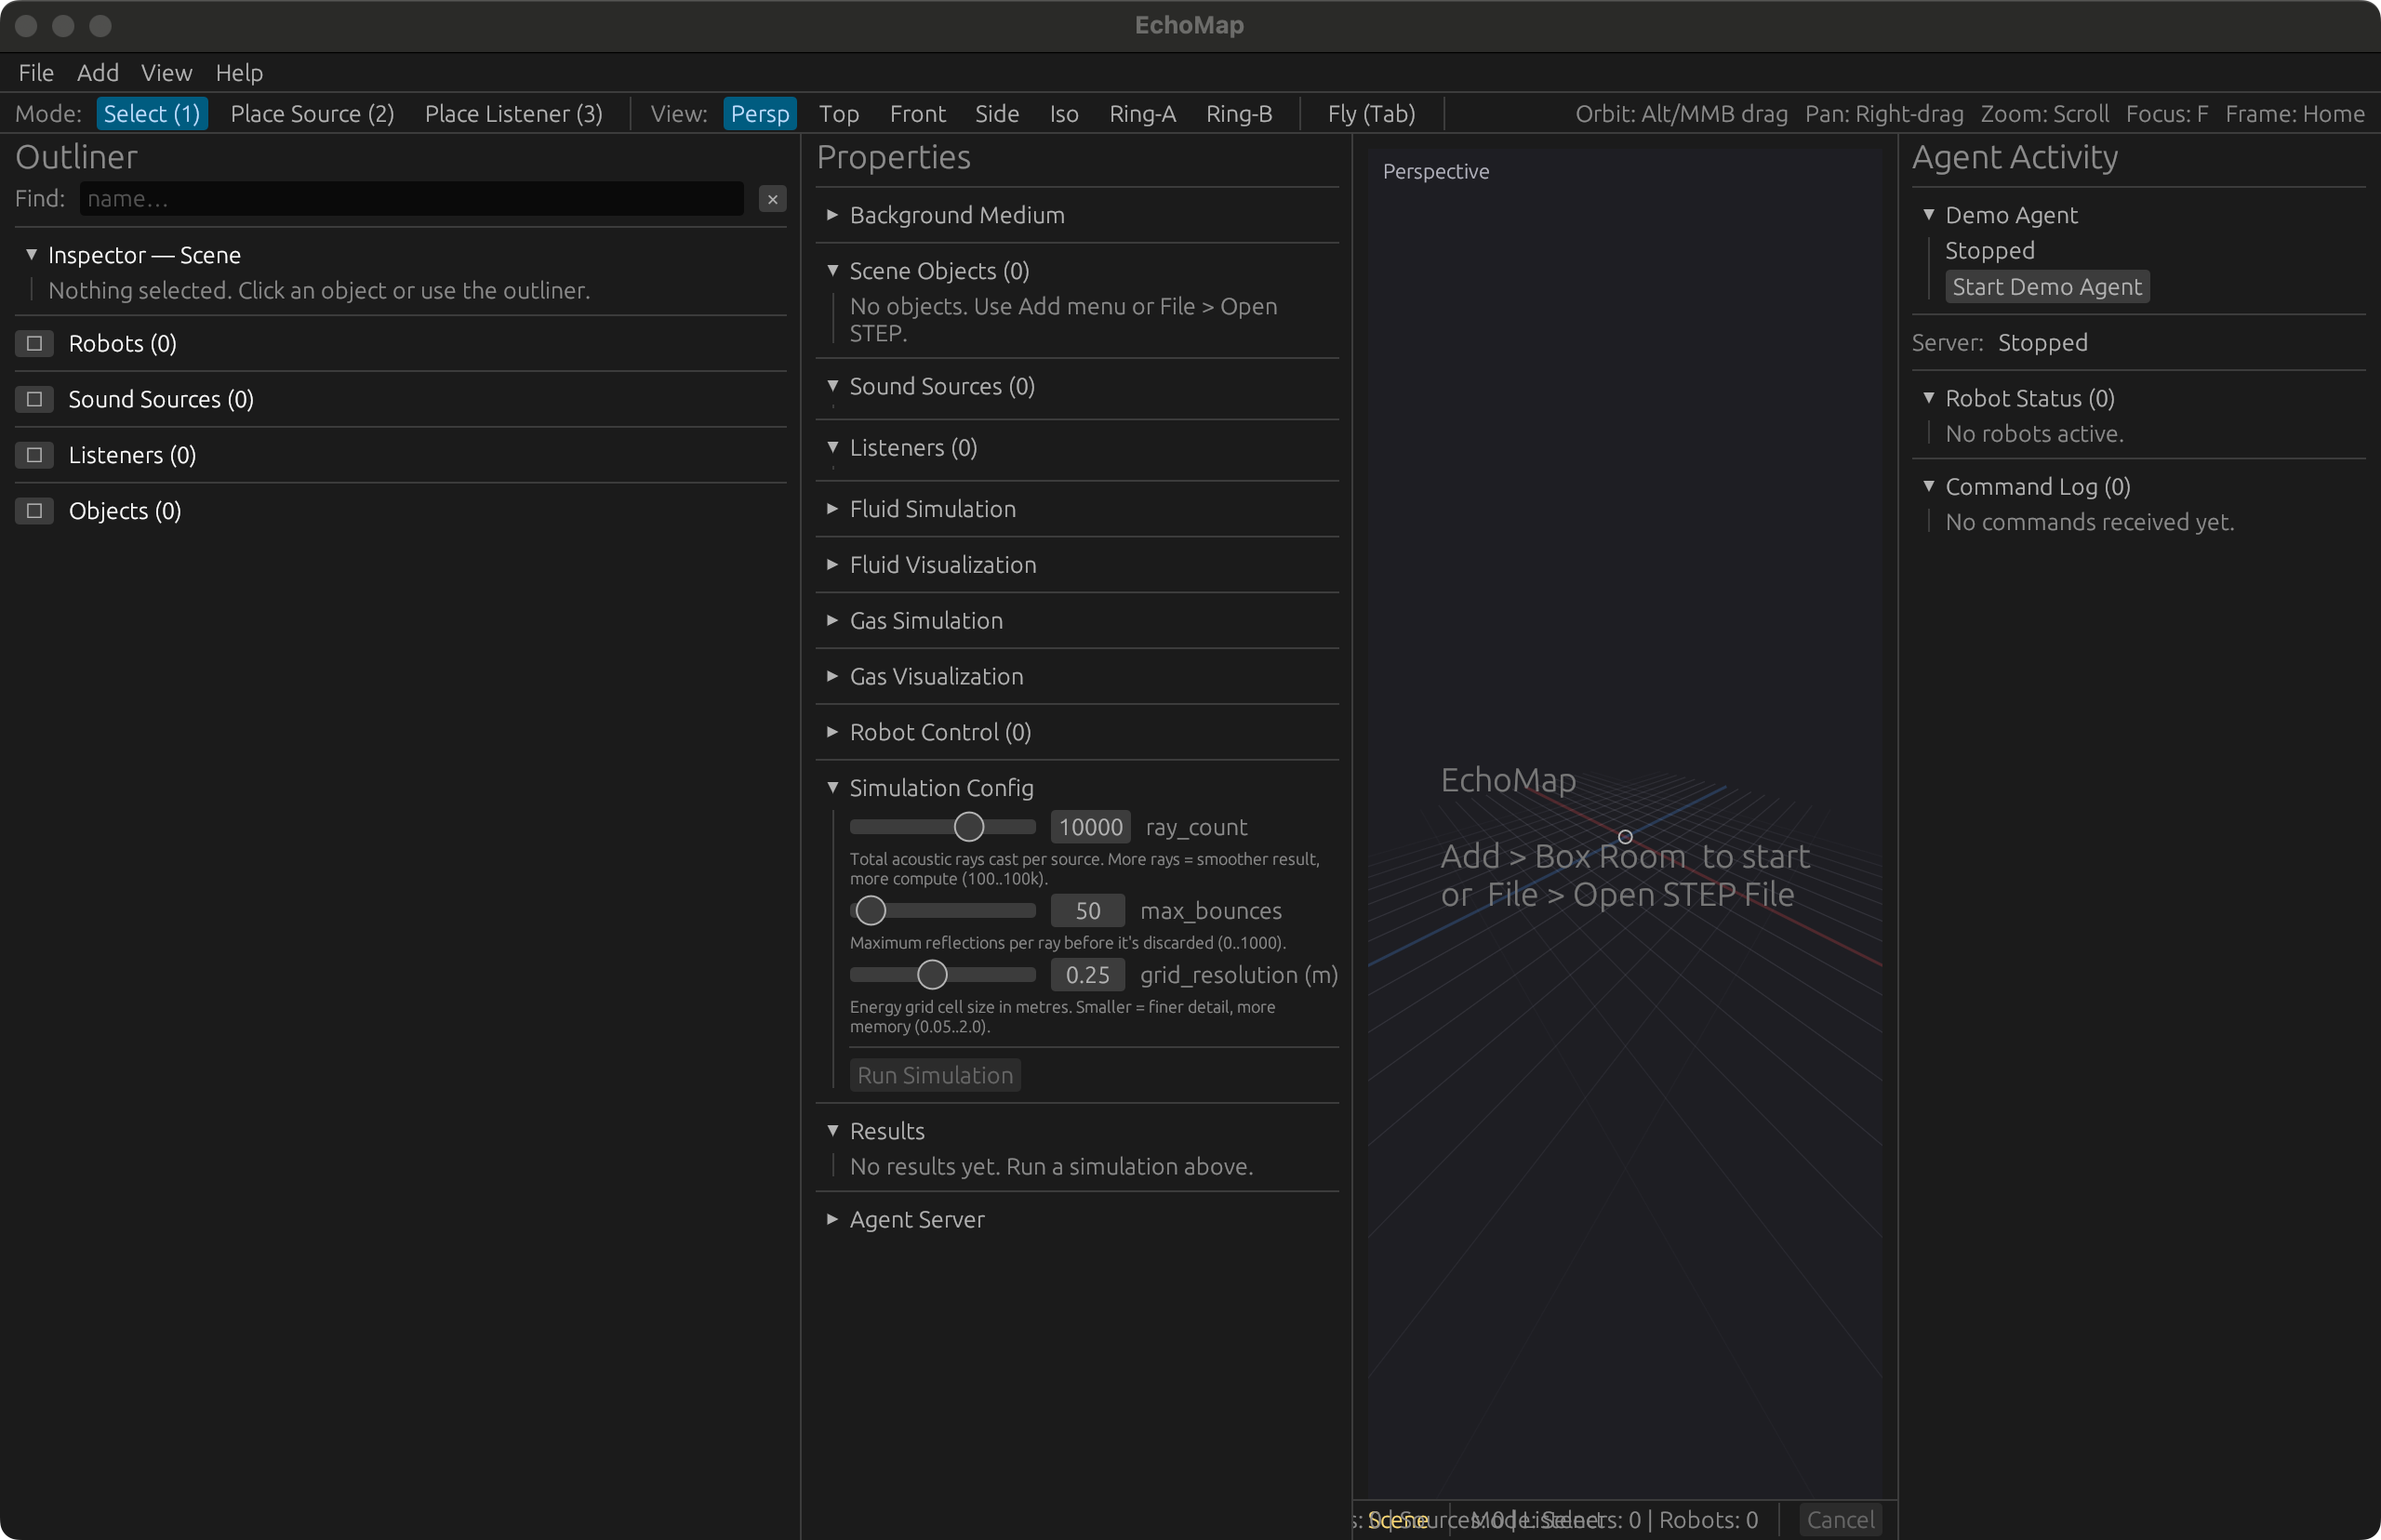Screen dimensions: 2381x1540
Task: Click the origin marker in the viewport
Action: pos(1625,837)
